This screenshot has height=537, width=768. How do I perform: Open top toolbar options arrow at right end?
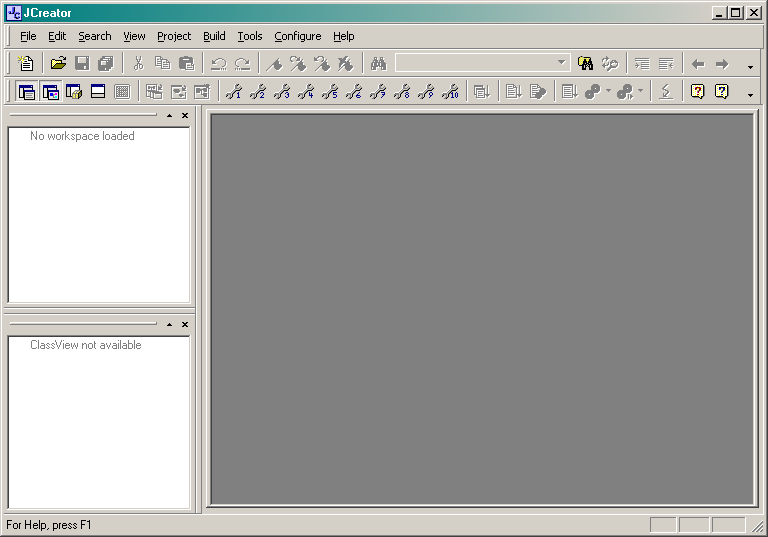750,67
